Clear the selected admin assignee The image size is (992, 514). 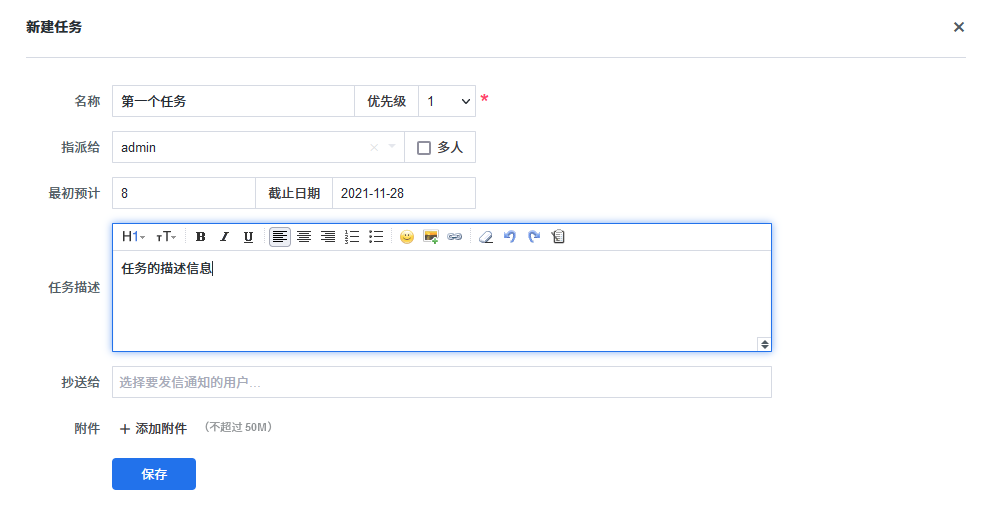(x=374, y=147)
